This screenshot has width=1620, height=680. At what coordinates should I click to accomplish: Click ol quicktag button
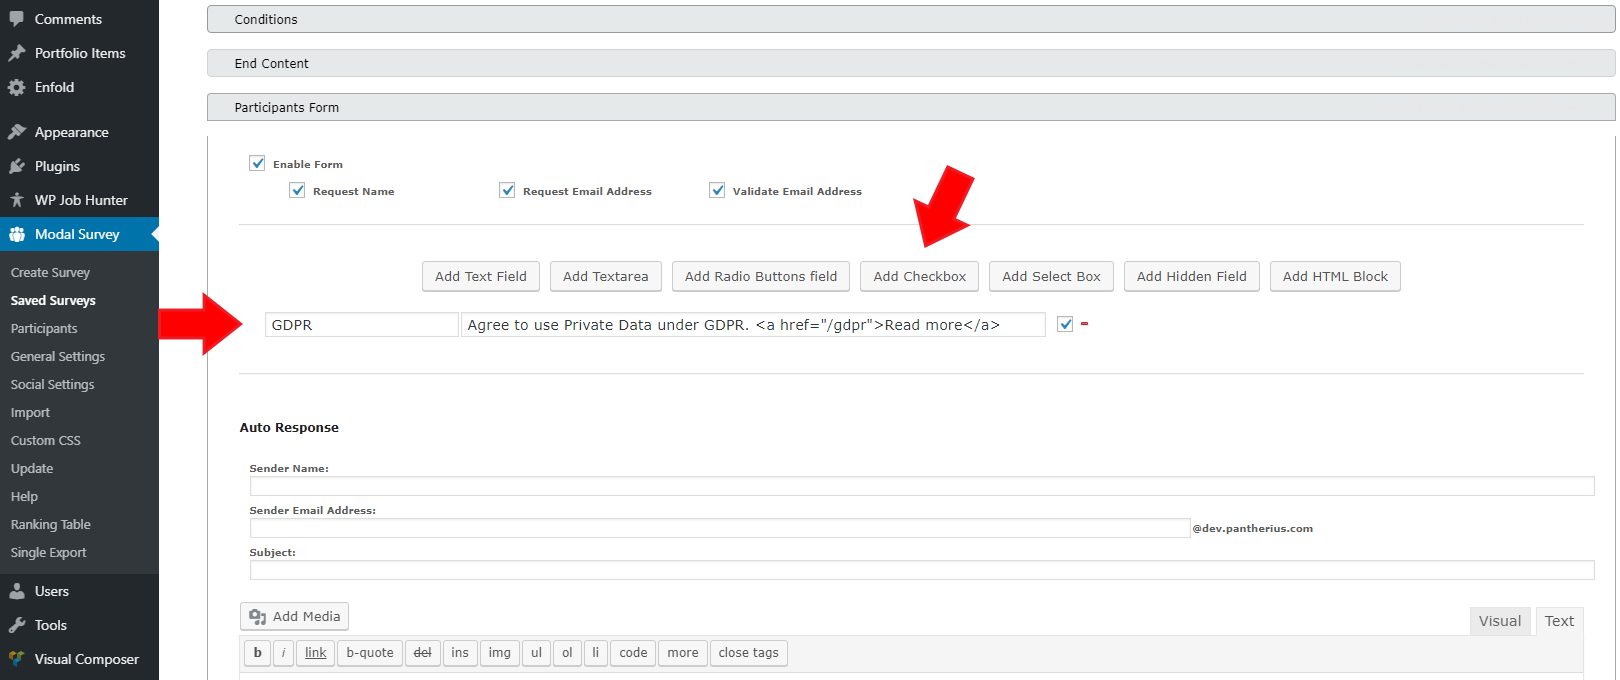[x=567, y=653]
